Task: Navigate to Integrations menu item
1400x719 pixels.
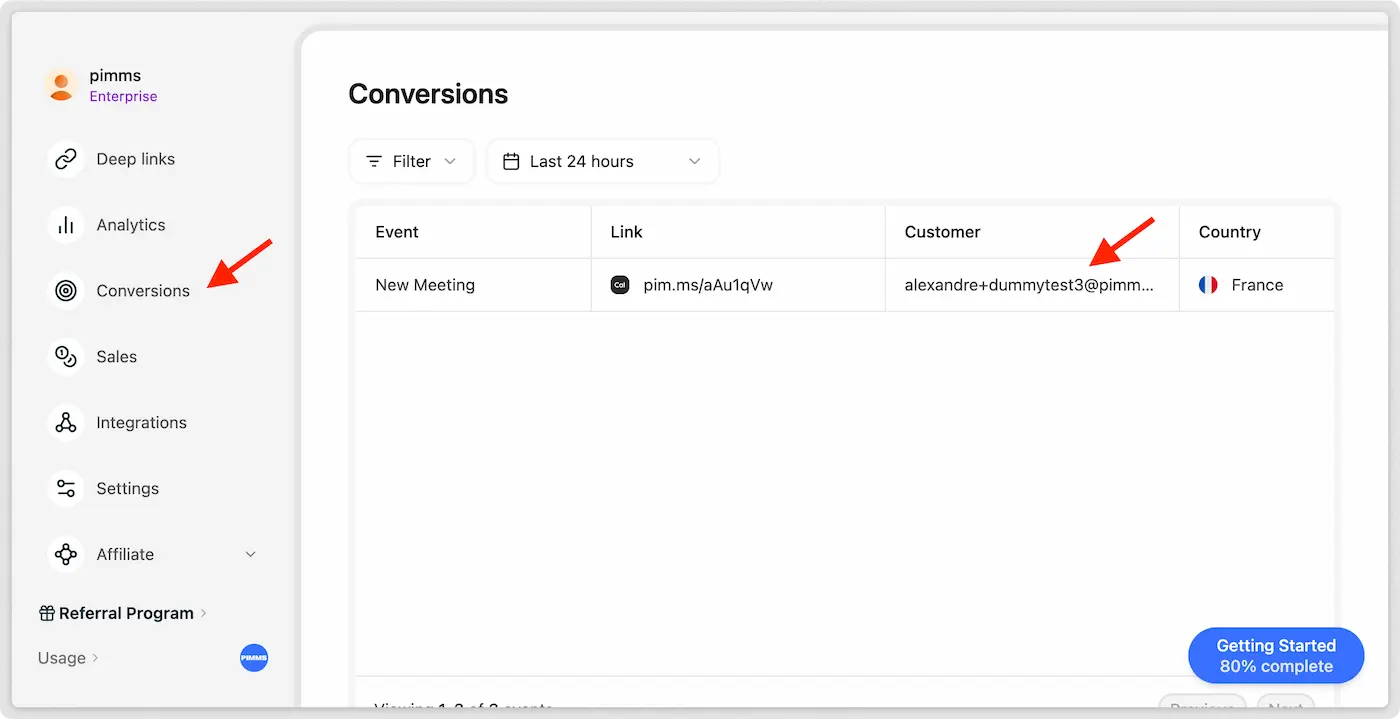Action: click(x=141, y=423)
